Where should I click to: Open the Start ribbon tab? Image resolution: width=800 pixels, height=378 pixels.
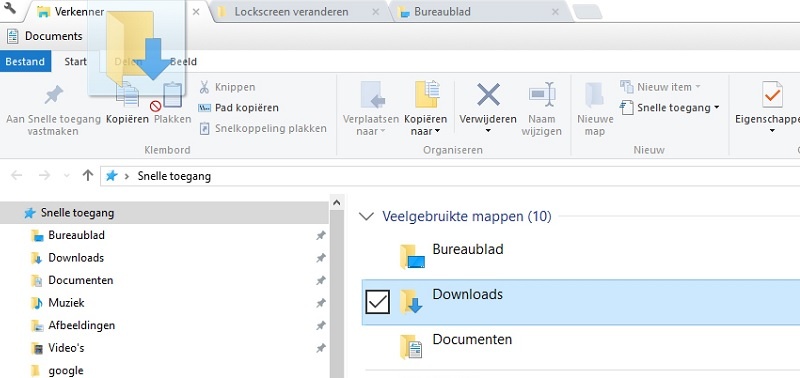[x=76, y=62]
